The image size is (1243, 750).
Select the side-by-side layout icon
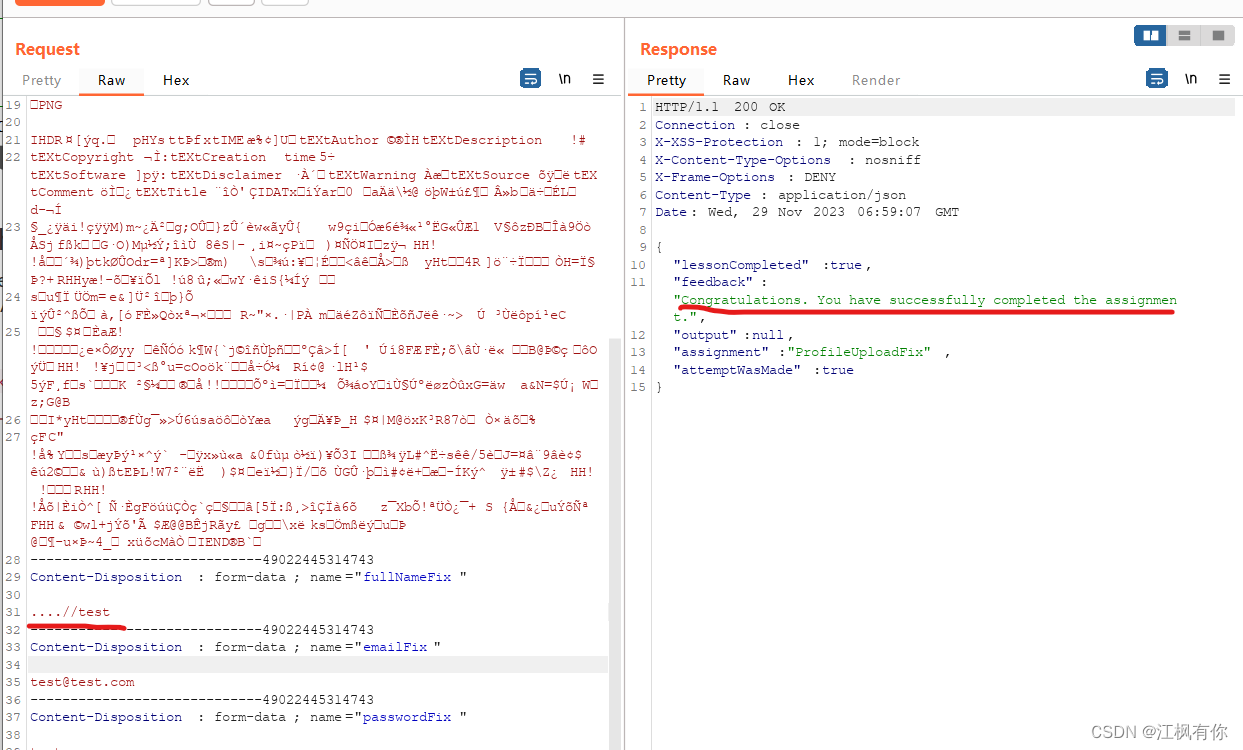pos(1150,35)
